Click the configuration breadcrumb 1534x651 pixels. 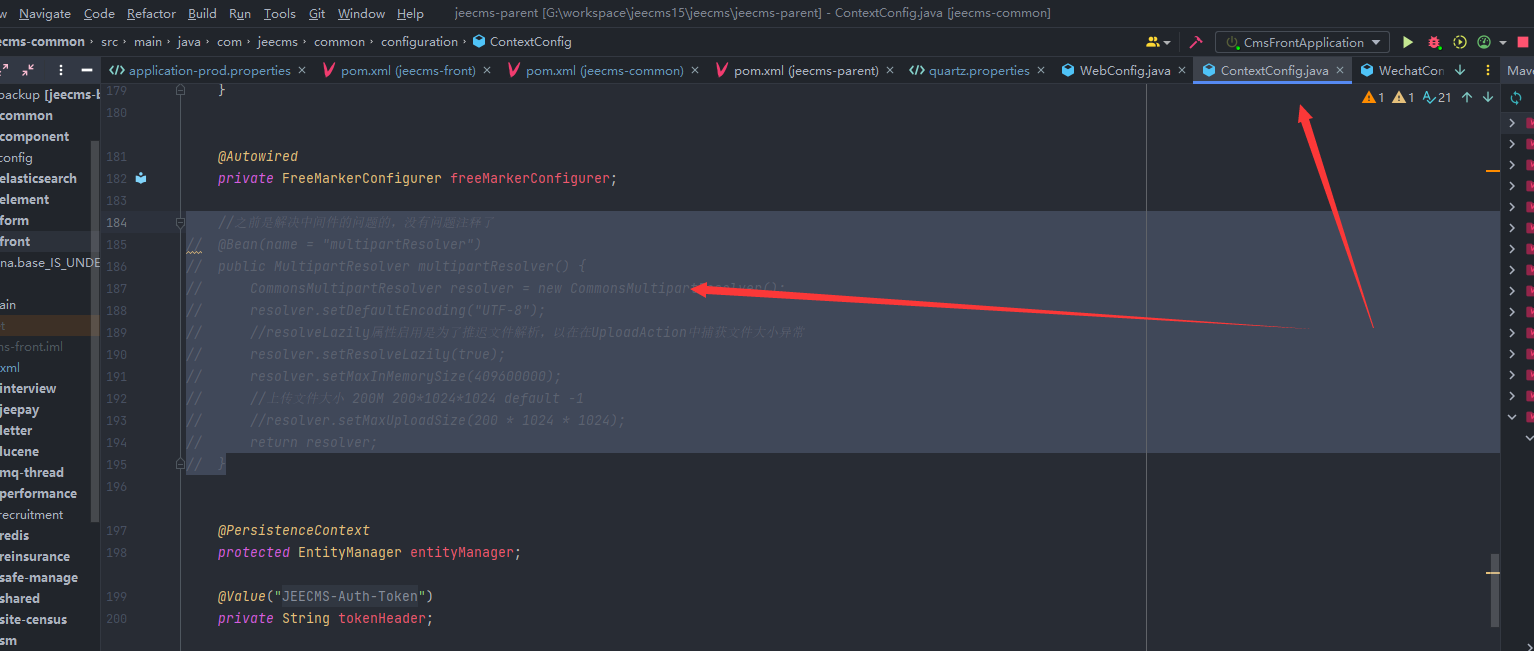click(419, 42)
